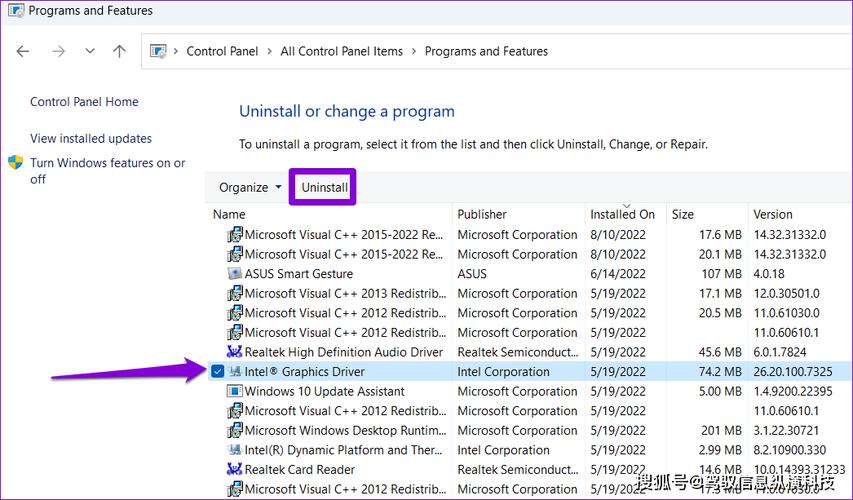Click the version 26.20.100.7325 cell
The image size is (853, 500).
point(793,372)
